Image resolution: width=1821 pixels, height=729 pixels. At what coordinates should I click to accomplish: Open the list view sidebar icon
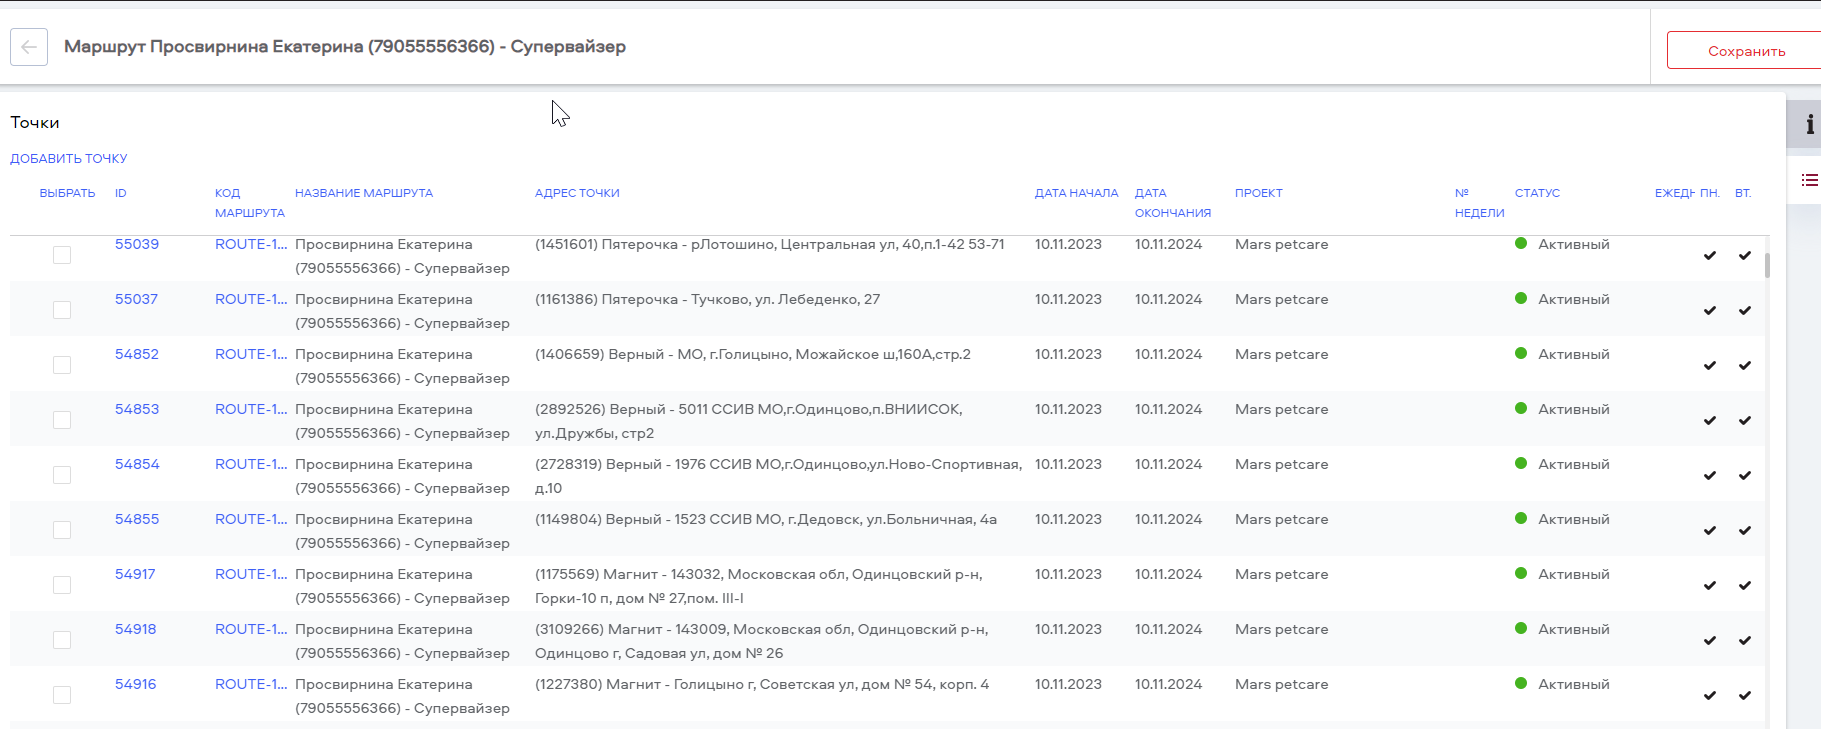1808,181
